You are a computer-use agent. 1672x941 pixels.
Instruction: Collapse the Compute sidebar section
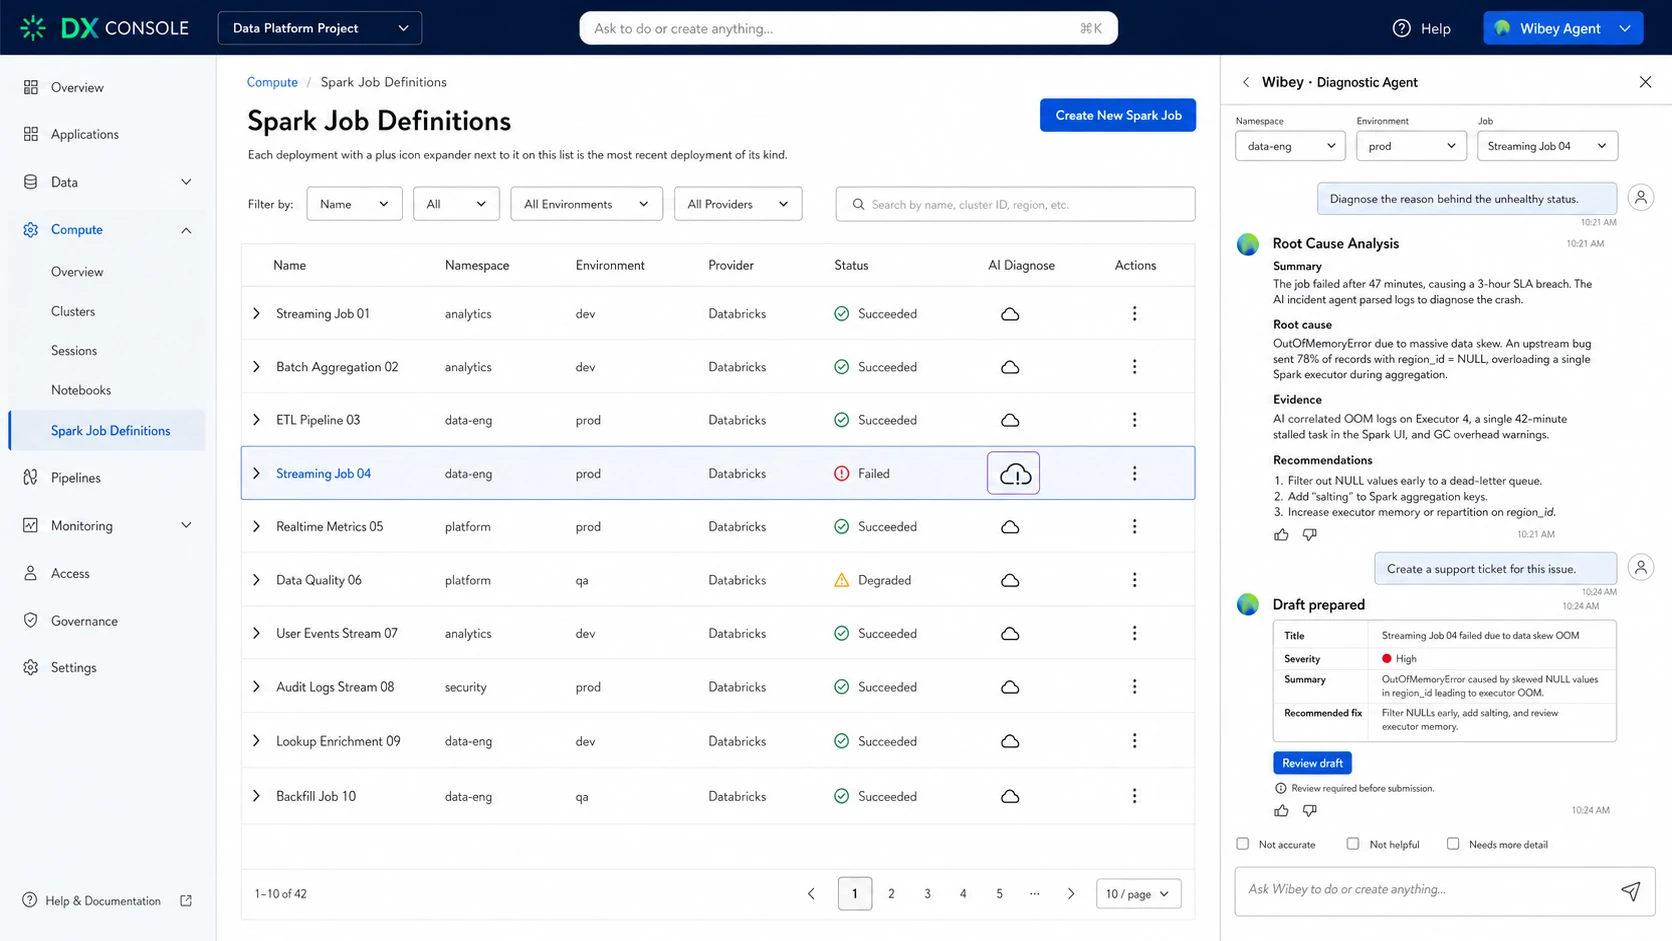coord(186,230)
